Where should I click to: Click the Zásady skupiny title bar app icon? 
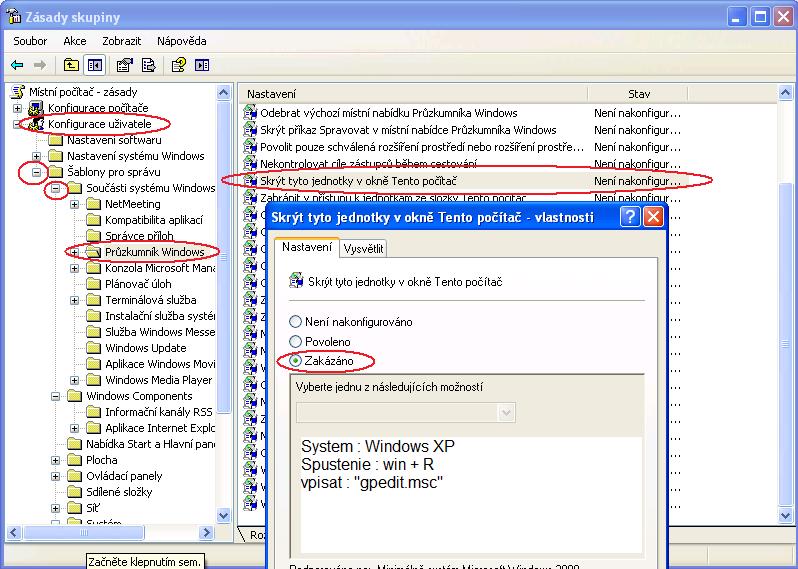tap(14, 17)
